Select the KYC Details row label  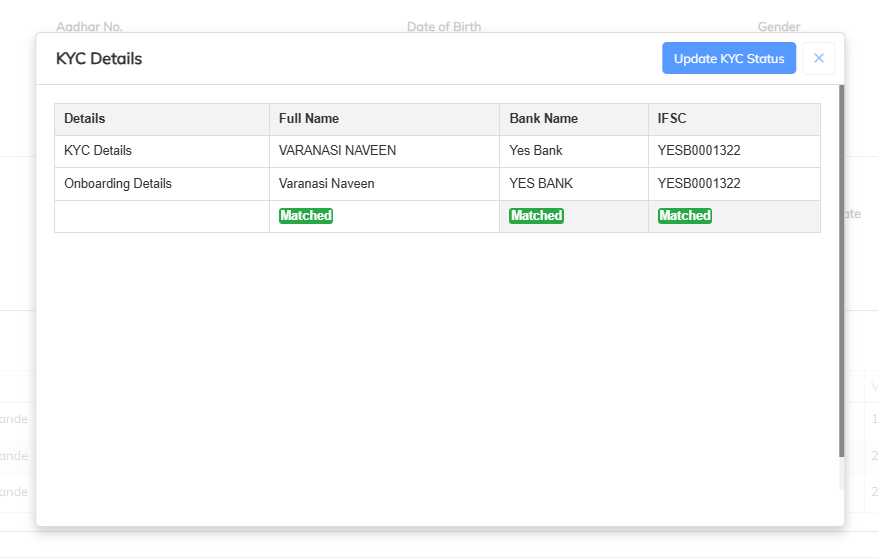(x=98, y=151)
